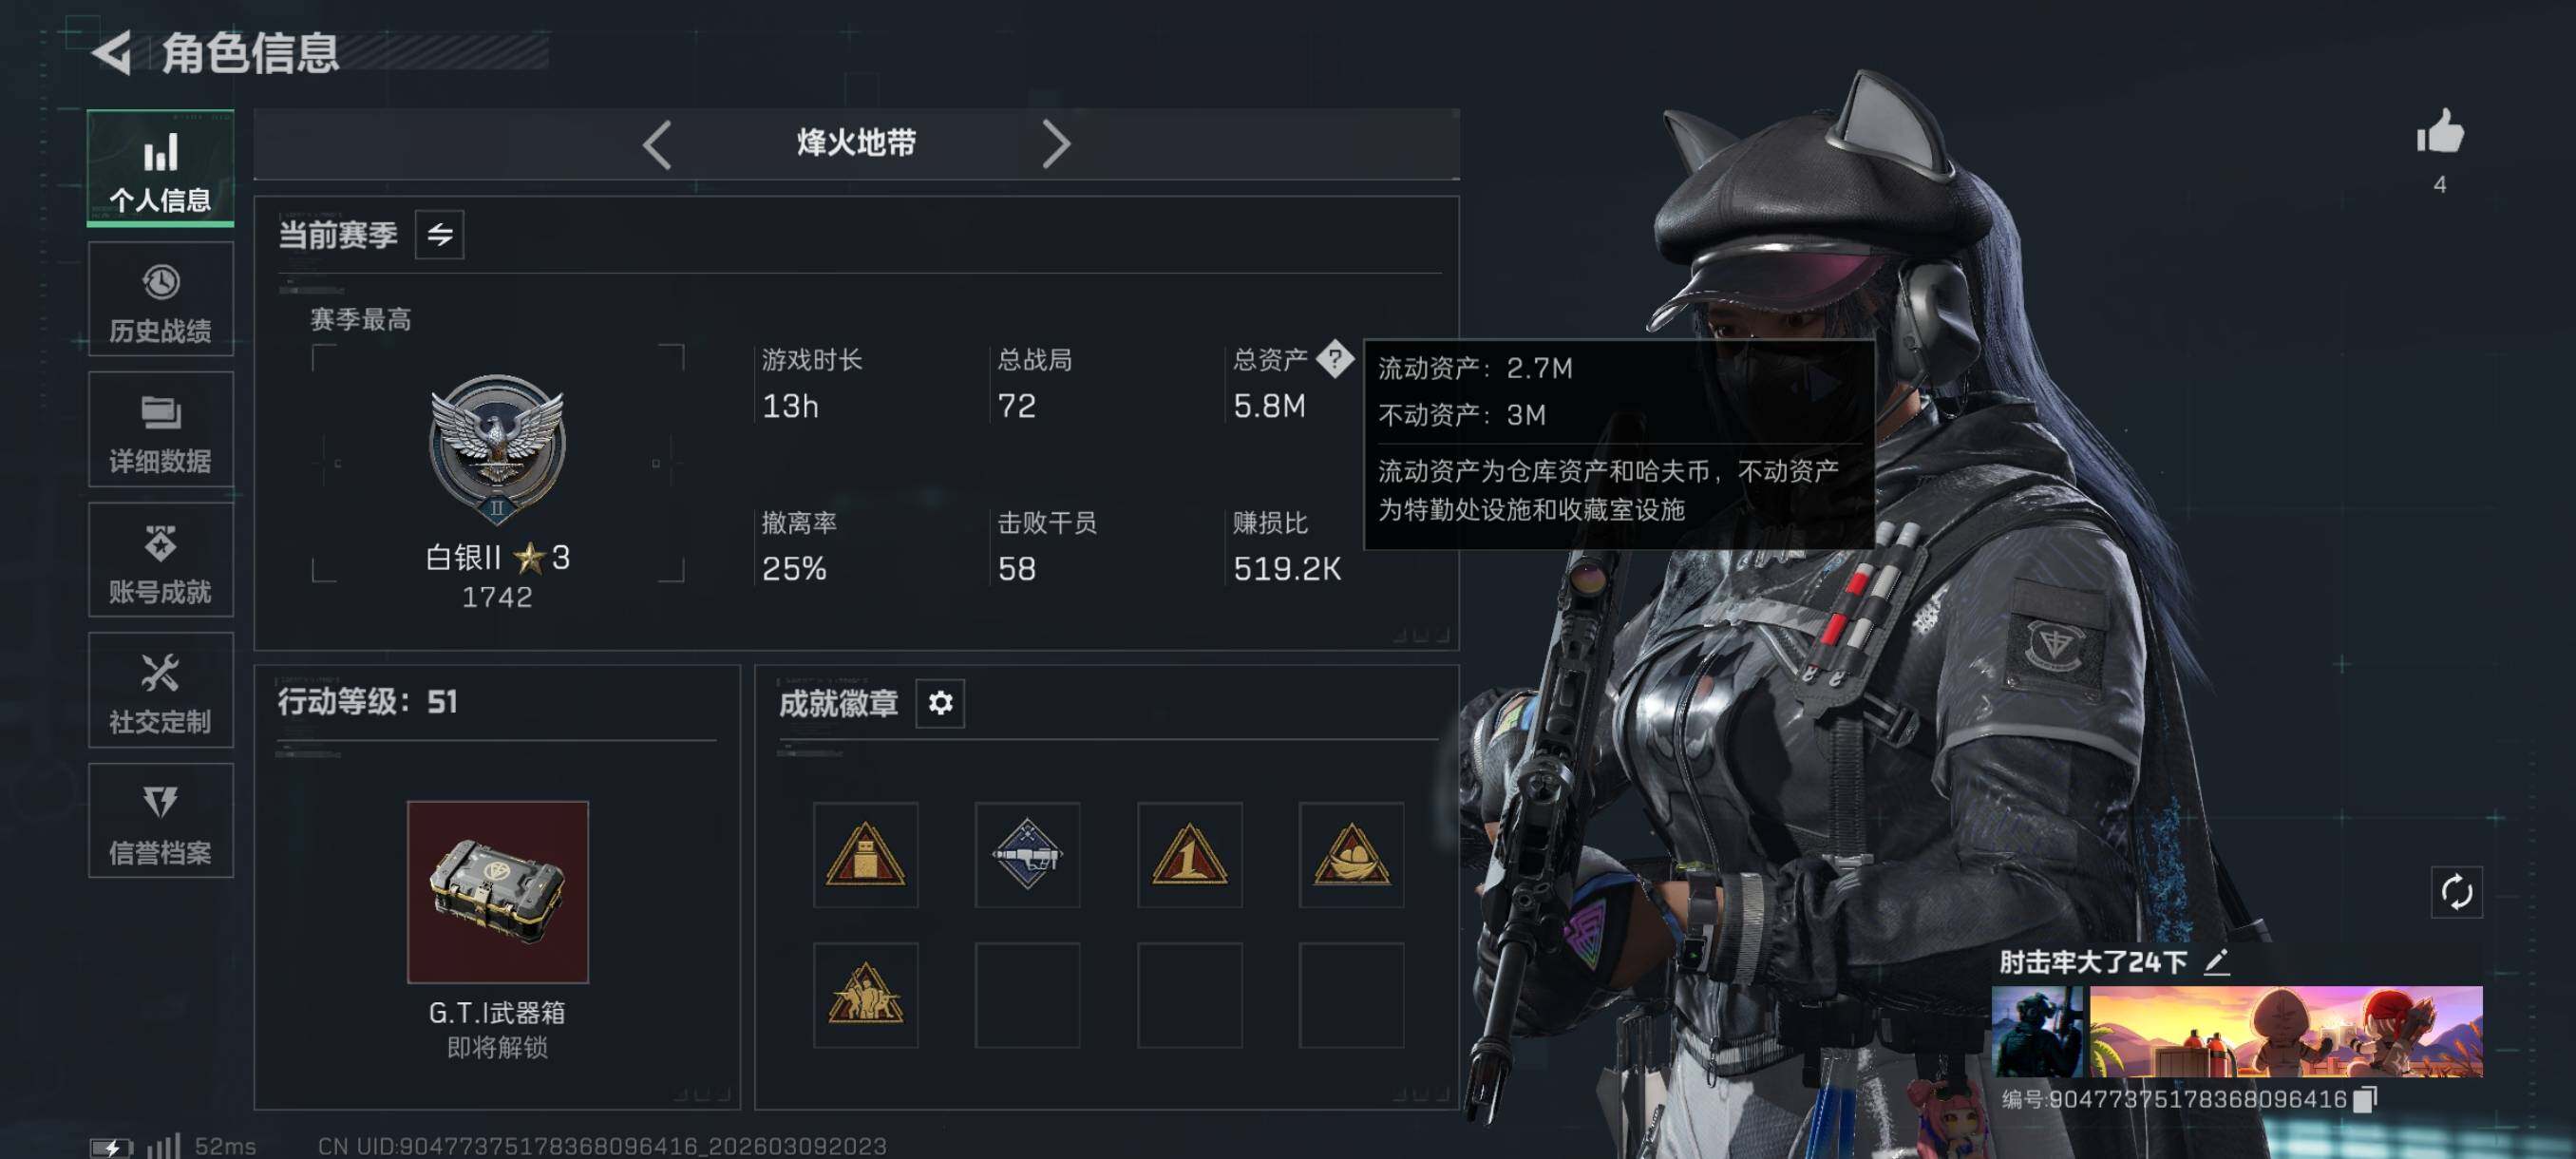This screenshot has height=1159, width=2576.
Task: Open the 成就徽章 gear settings
Action: click(940, 703)
